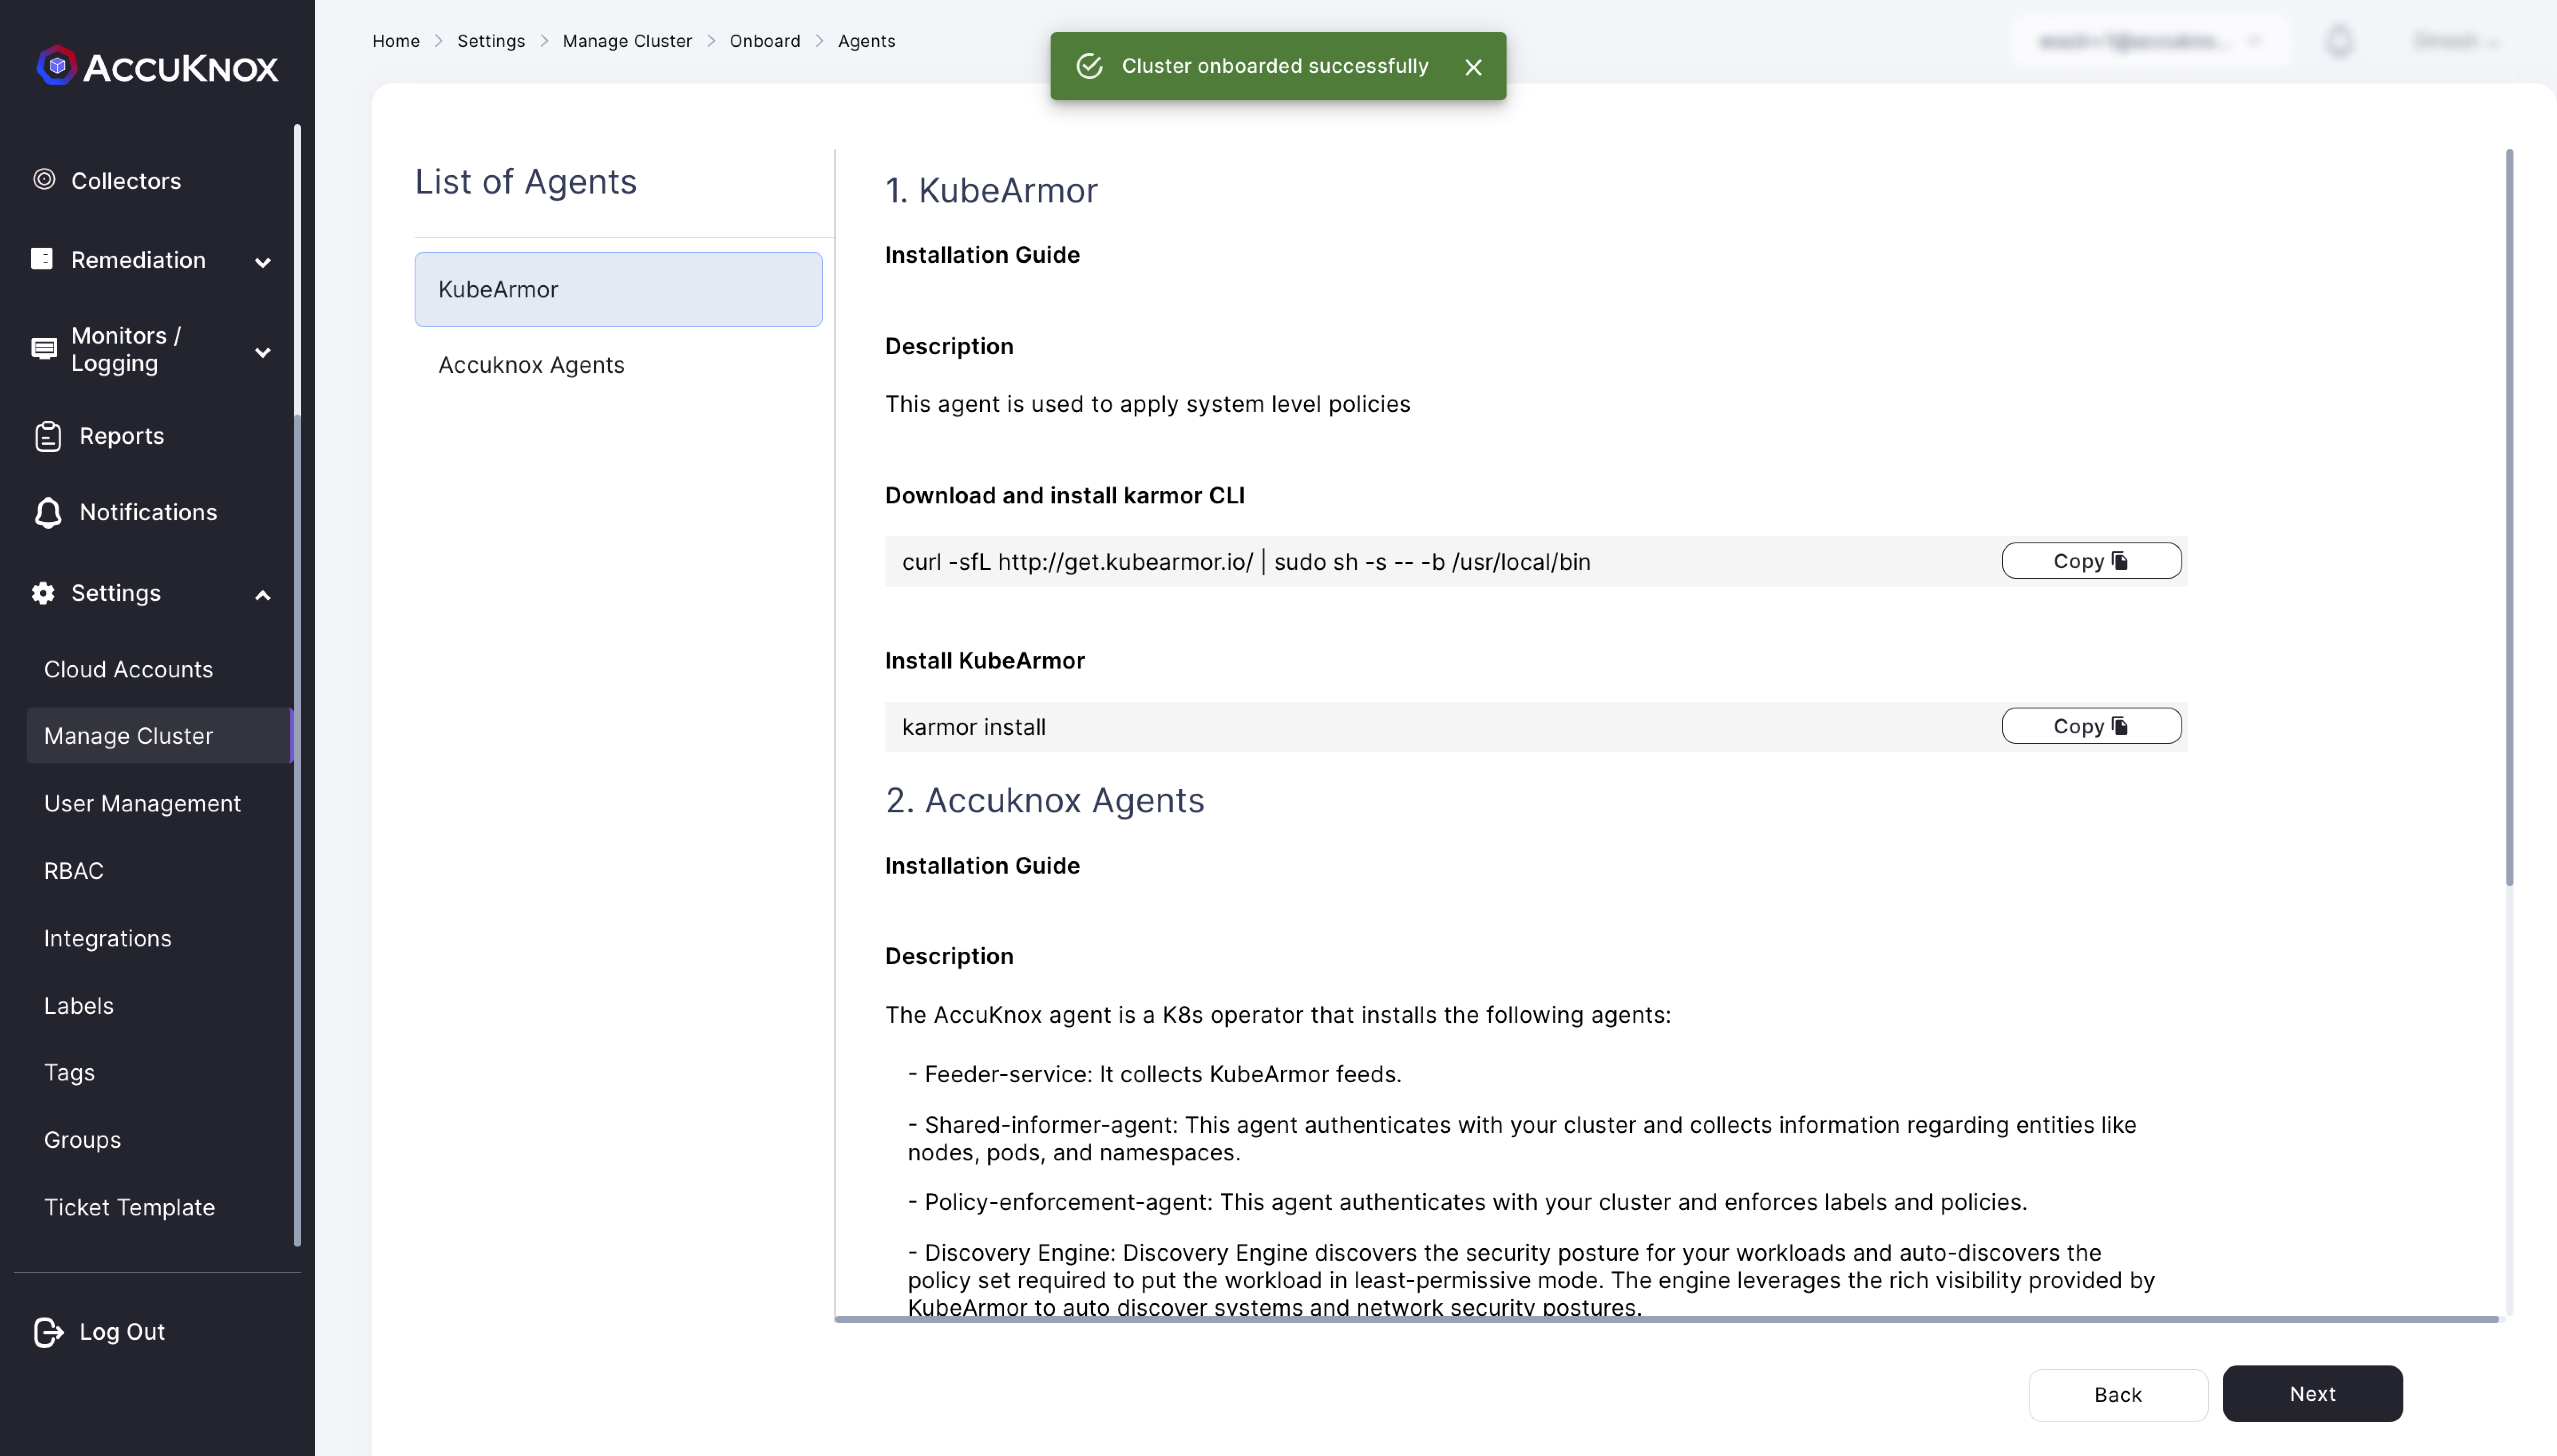Open Integrations settings page
2557x1456 pixels.
108,938
